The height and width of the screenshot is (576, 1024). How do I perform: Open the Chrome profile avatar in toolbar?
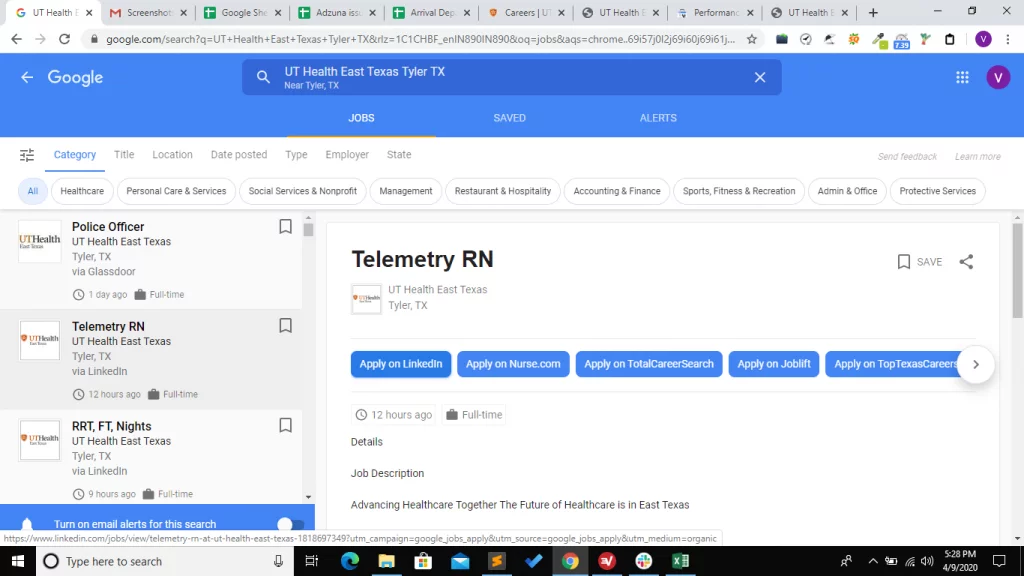(983, 39)
